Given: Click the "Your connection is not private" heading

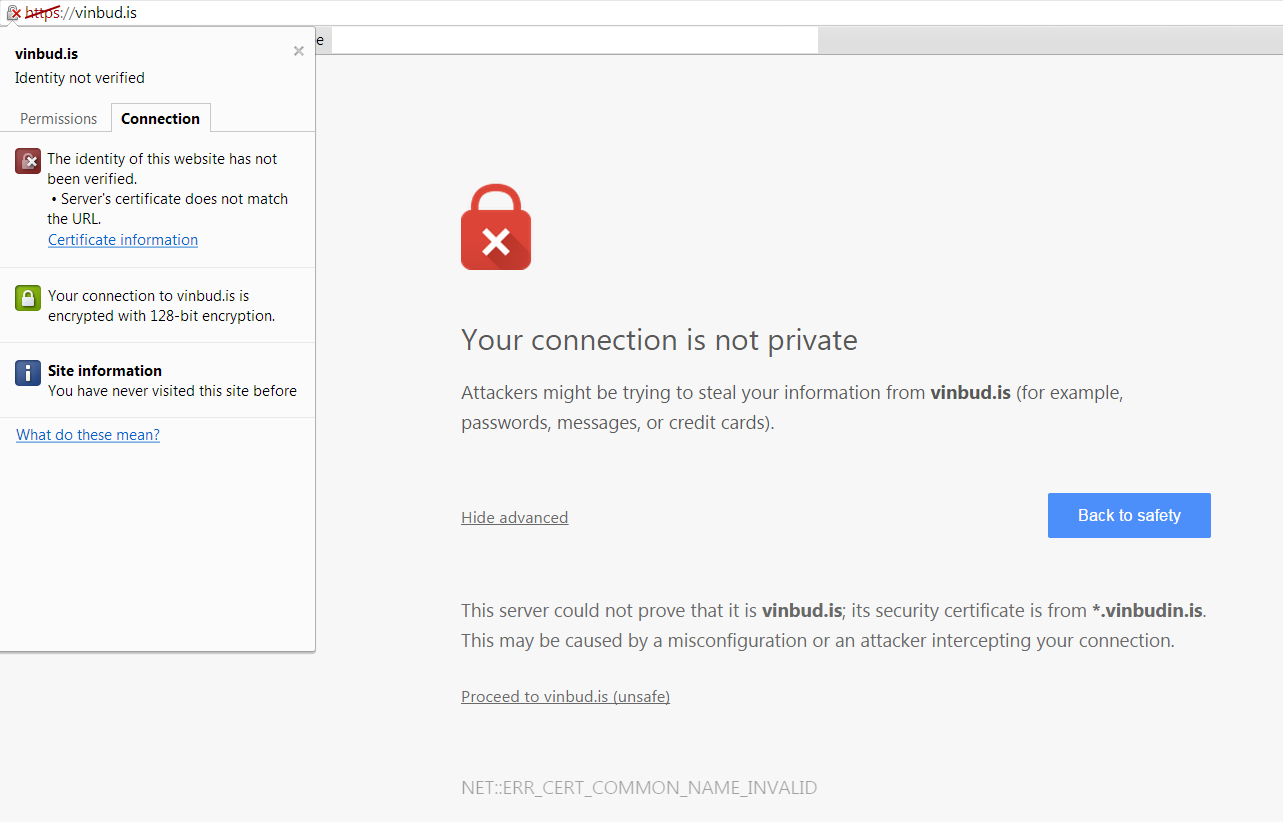Looking at the screenshot, I should point(659,341).
